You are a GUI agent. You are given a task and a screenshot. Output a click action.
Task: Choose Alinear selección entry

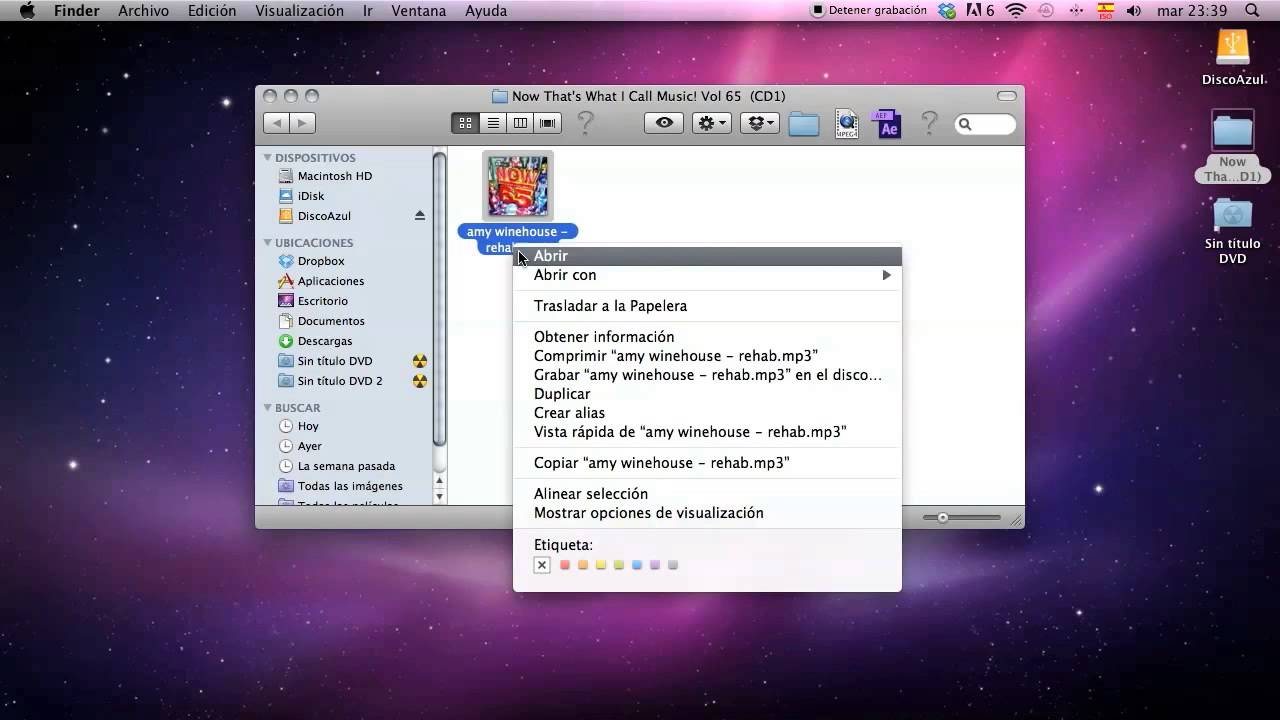(x=707, y=494)
